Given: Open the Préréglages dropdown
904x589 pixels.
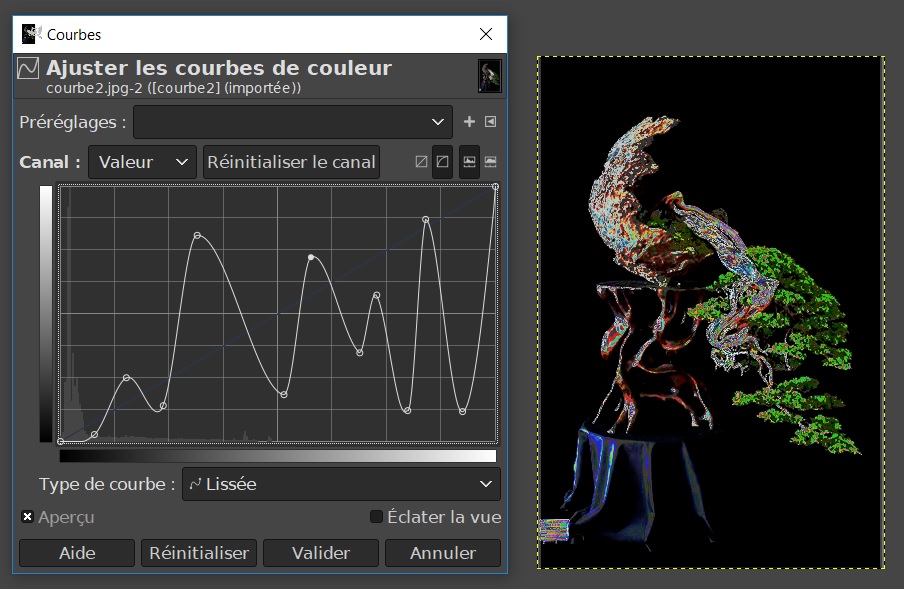Looking at the screenshot, I should click(293, 122).
